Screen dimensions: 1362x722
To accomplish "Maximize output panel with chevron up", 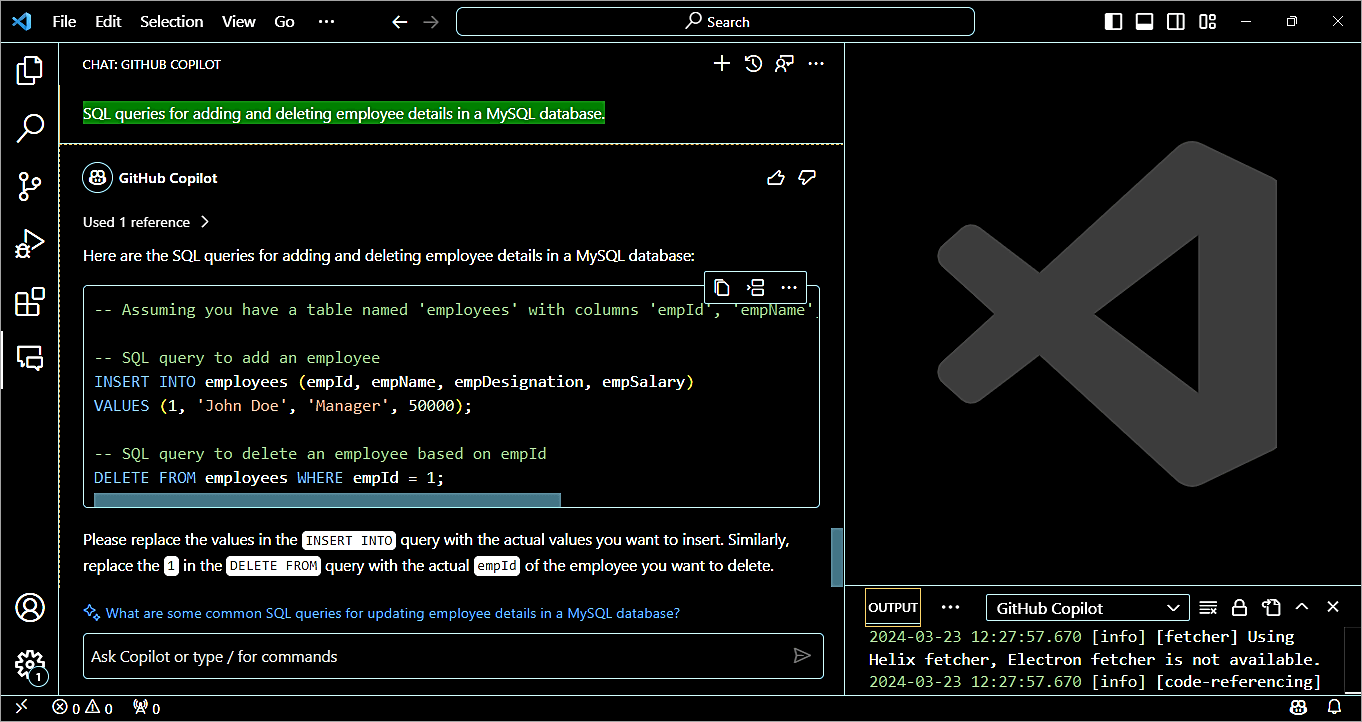I will 1301,607.
